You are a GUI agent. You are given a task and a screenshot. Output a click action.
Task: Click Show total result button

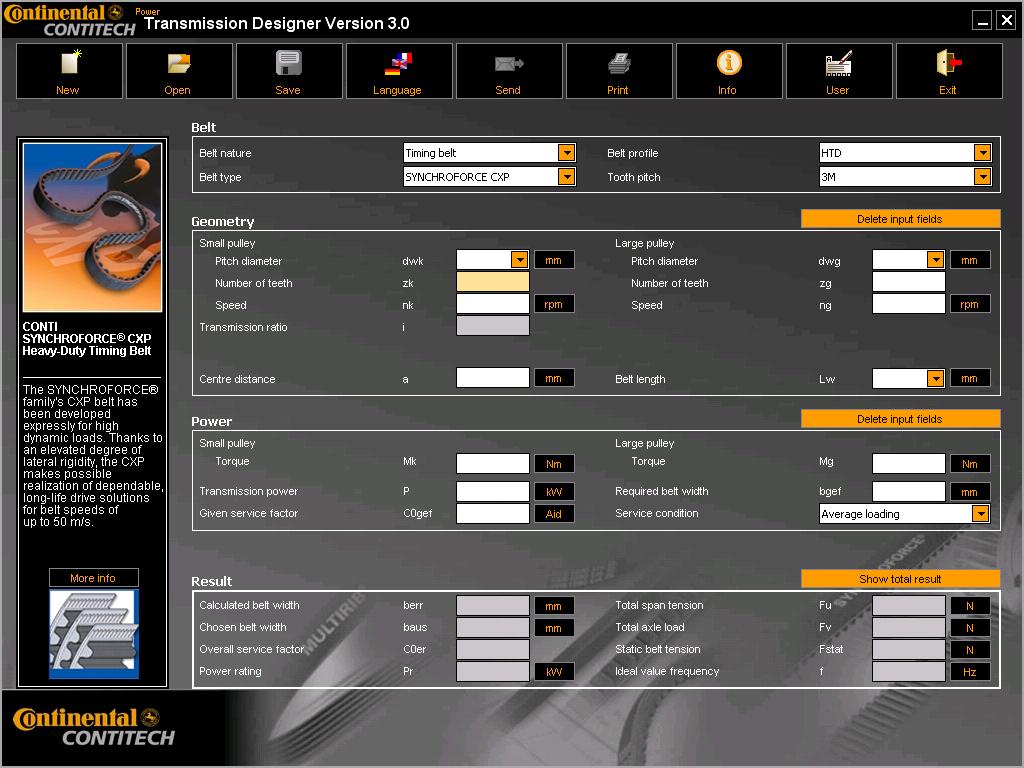click(900, 579)
